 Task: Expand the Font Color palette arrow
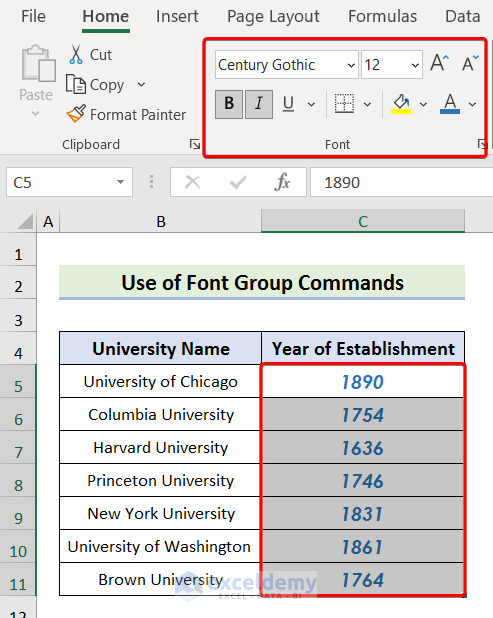[472, 104]
